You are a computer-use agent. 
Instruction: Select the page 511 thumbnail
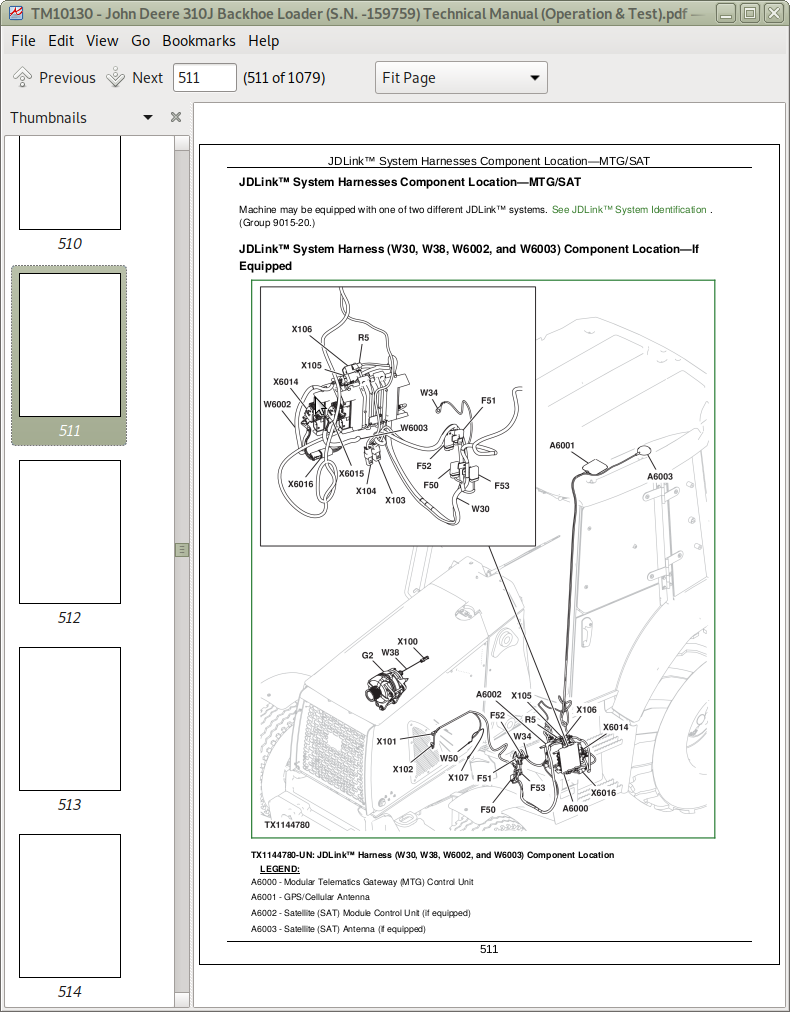point(70,345)
